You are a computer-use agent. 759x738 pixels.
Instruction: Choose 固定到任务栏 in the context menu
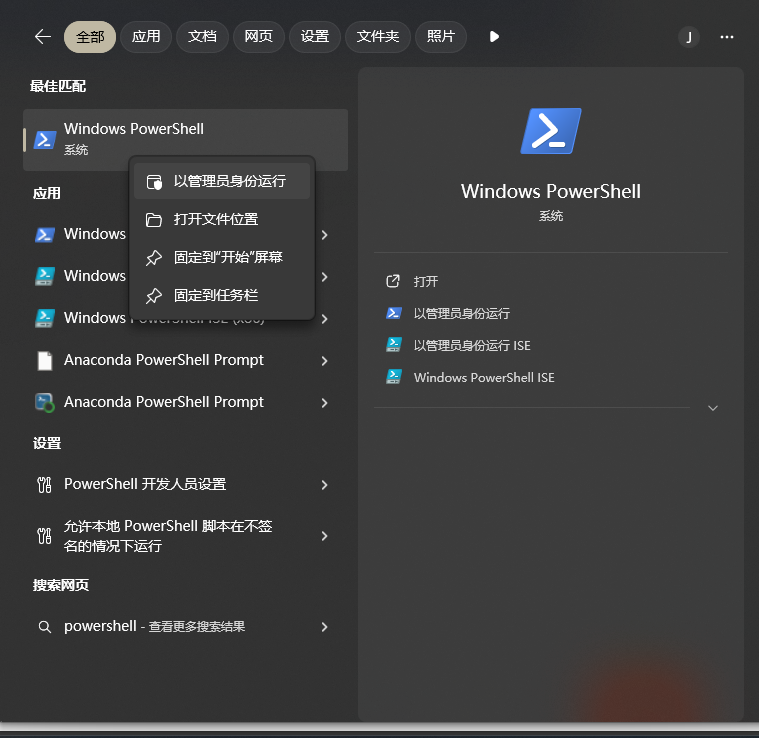click(222, 295)
